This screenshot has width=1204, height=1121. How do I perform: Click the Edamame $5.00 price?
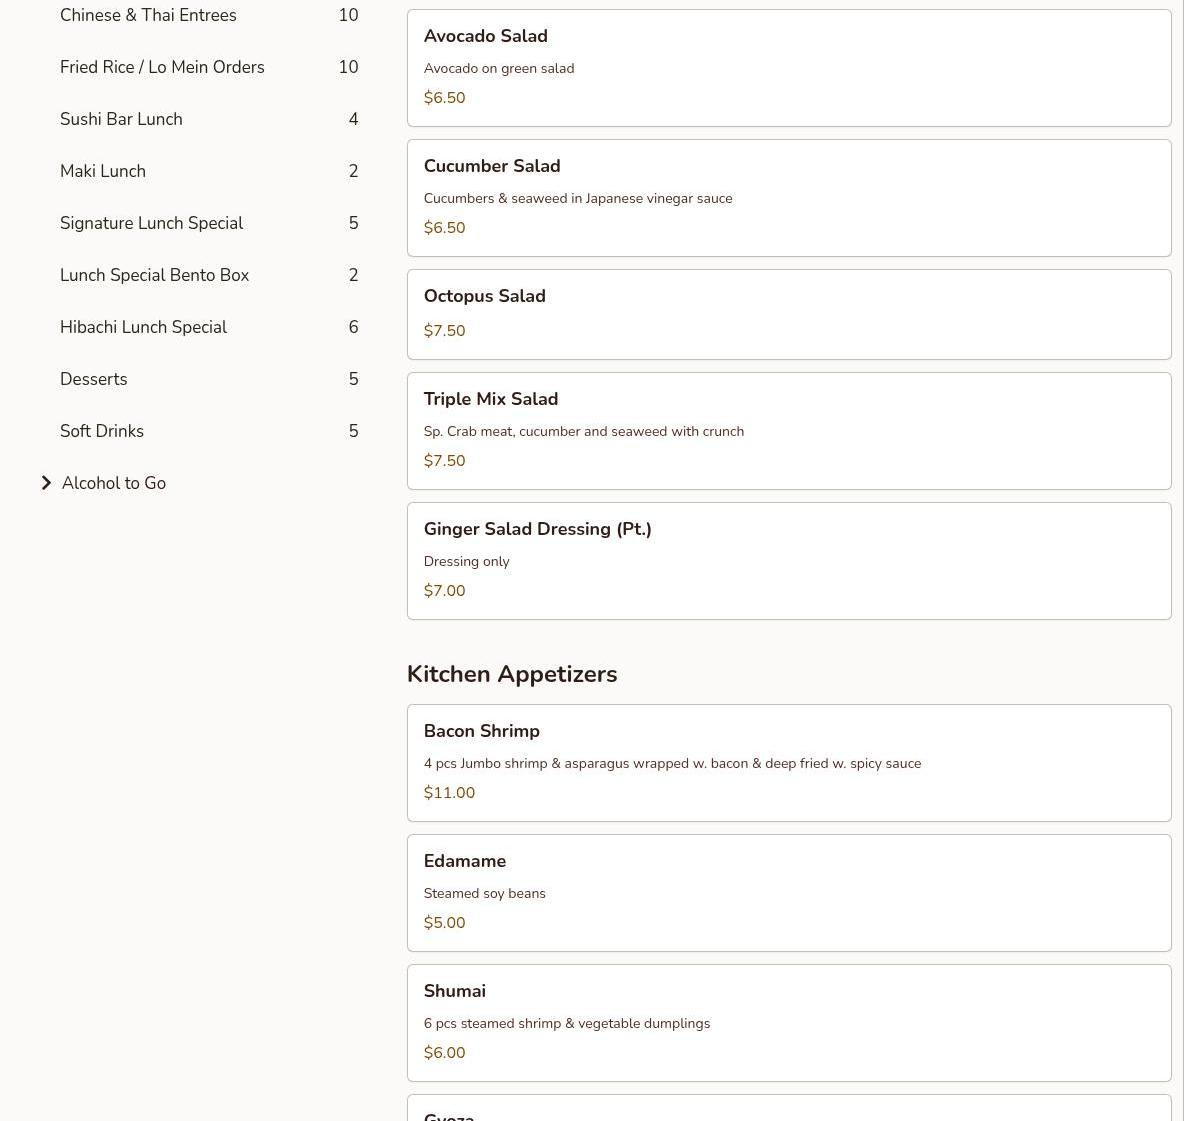pyautogui.click(x=444, y=923)
